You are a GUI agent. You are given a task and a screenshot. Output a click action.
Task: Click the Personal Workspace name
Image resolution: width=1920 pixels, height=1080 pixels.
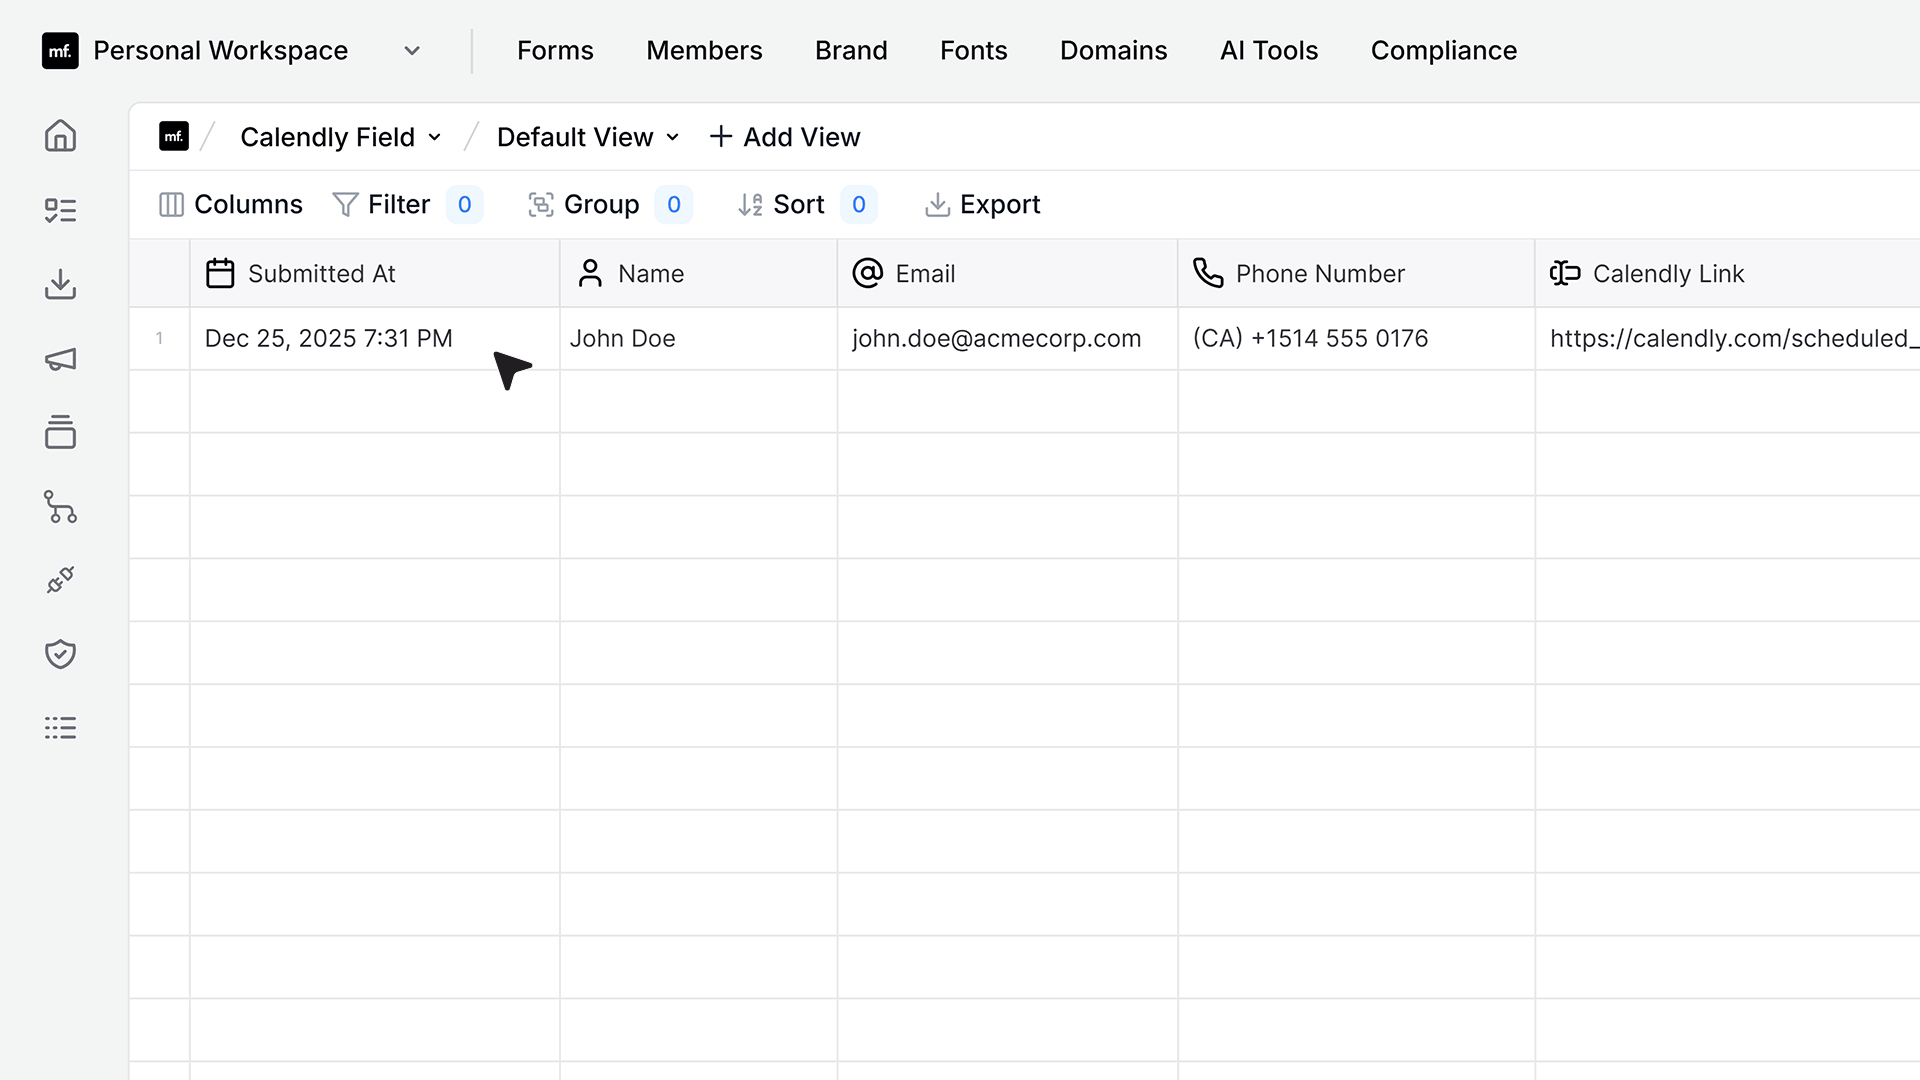pos(220,51)
